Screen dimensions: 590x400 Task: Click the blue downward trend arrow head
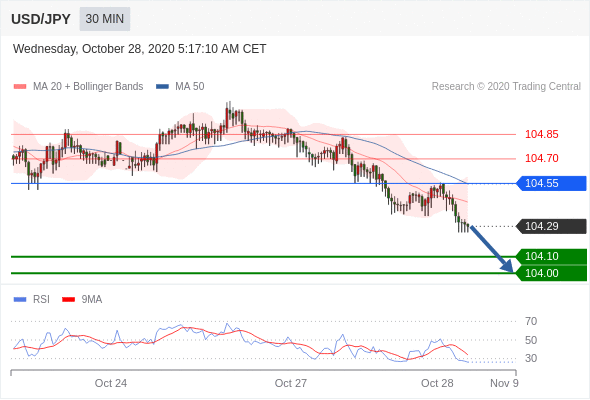click(x=508, y=266)
